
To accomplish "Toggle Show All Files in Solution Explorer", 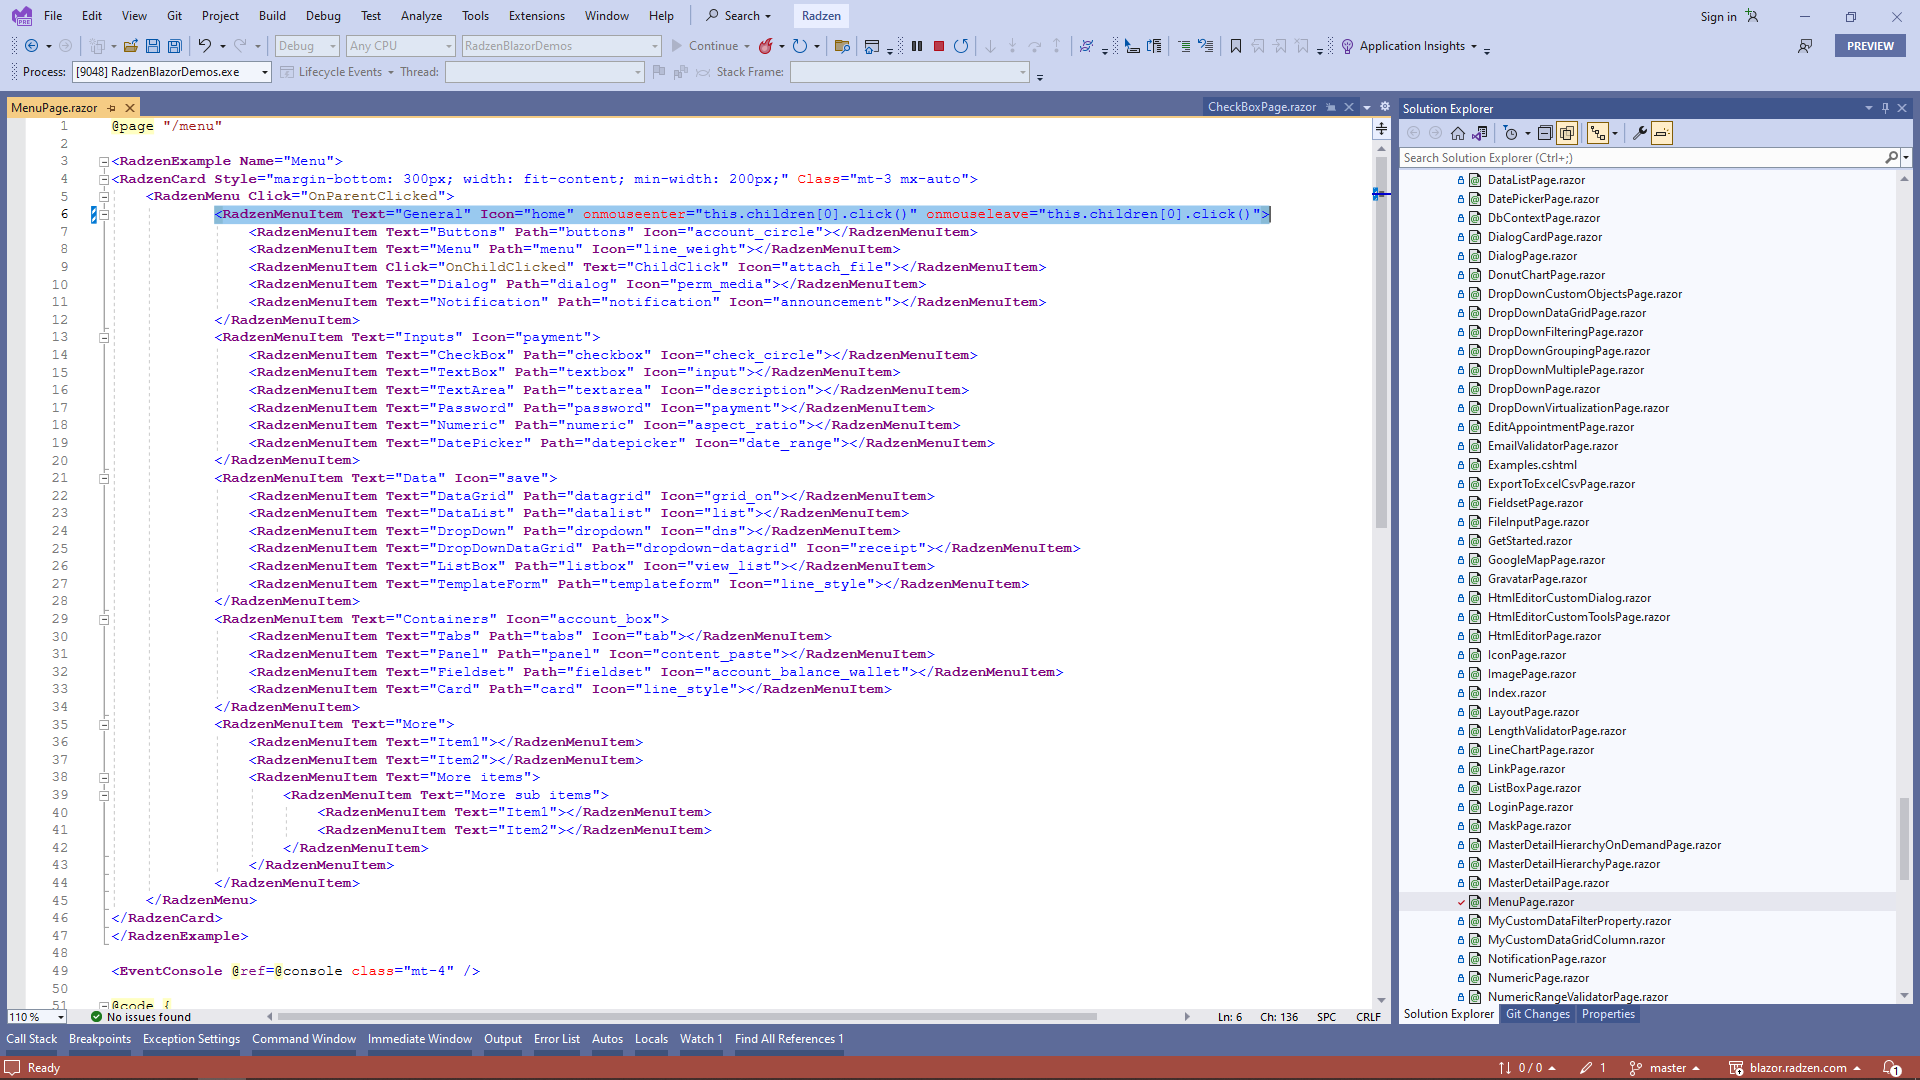I will point(1567,133).
